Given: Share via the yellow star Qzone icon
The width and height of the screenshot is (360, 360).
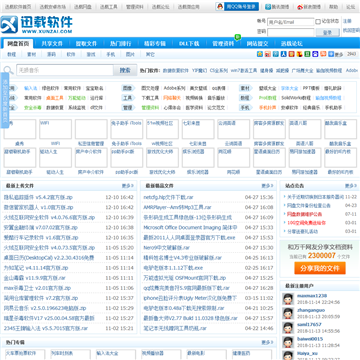Looking at the screenshot, I should (260, 54).
